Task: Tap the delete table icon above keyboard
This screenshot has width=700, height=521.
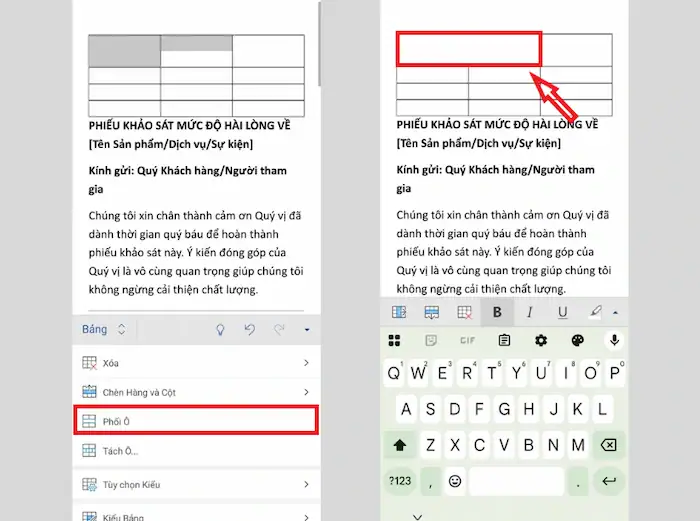Action: click(x=464, y=312)
